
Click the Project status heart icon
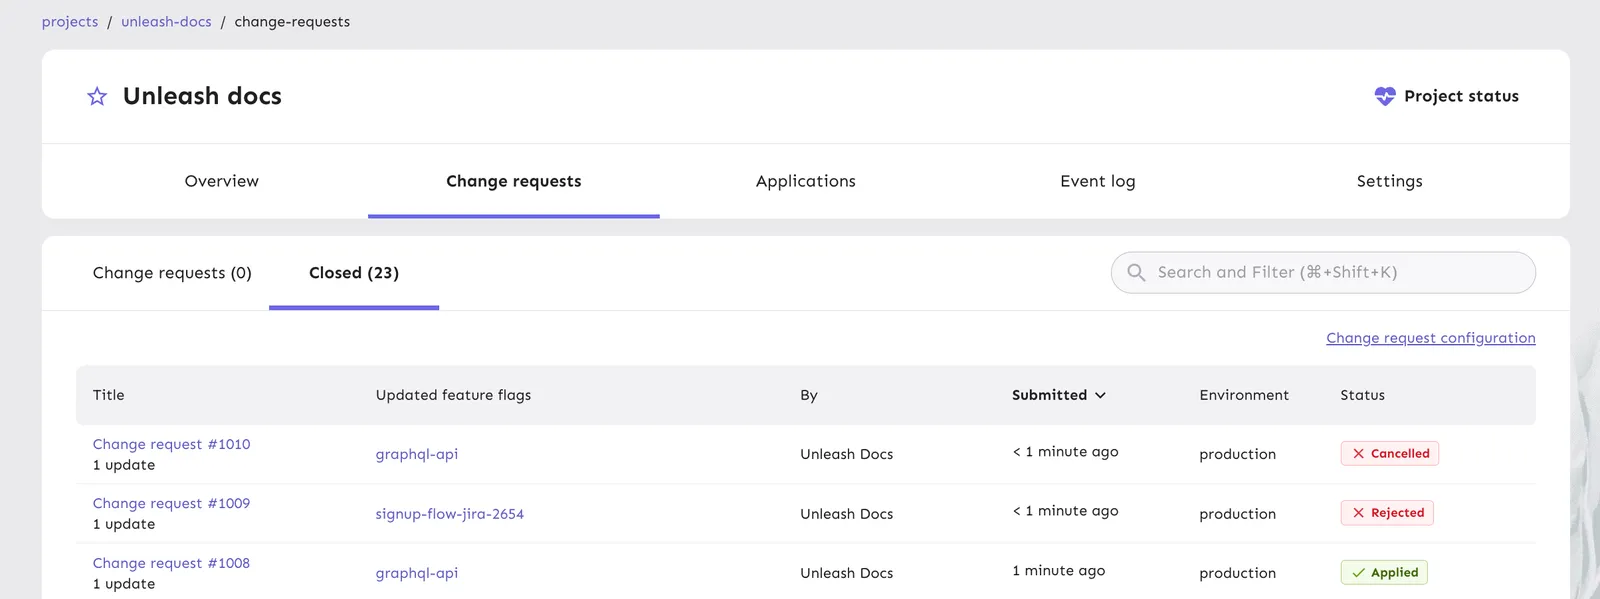(x=1385, y=96)
